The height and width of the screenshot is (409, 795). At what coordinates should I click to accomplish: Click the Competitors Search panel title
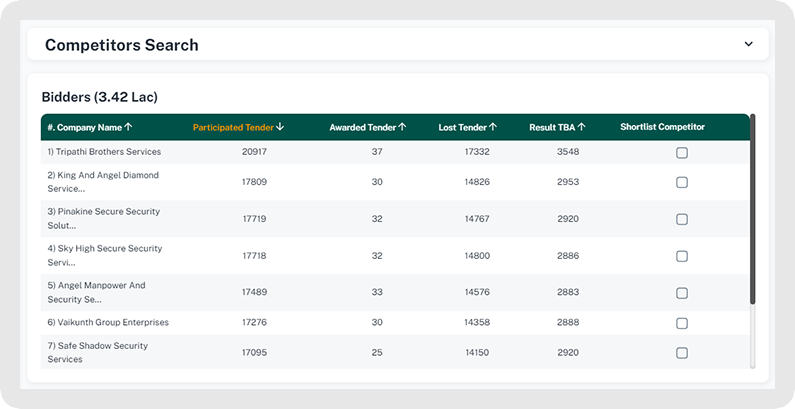(122, 45)
